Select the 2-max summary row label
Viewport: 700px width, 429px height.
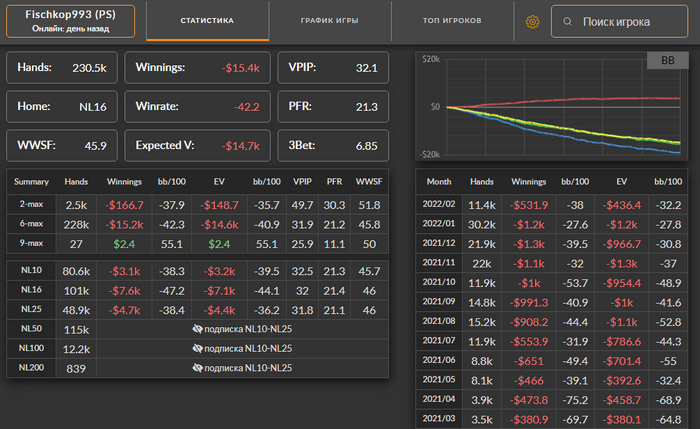(x=31, y=204)
